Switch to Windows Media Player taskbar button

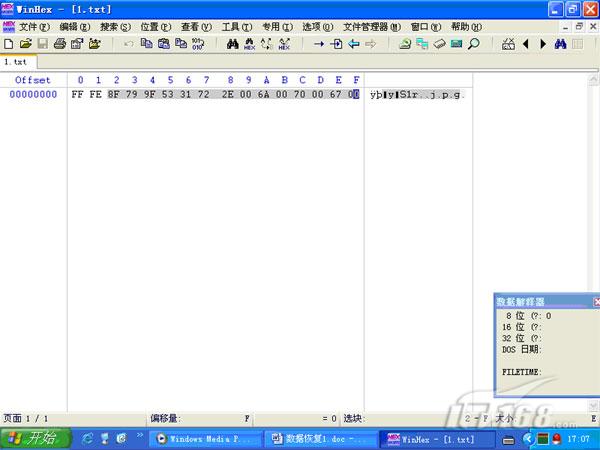click(x=198, y=438)
